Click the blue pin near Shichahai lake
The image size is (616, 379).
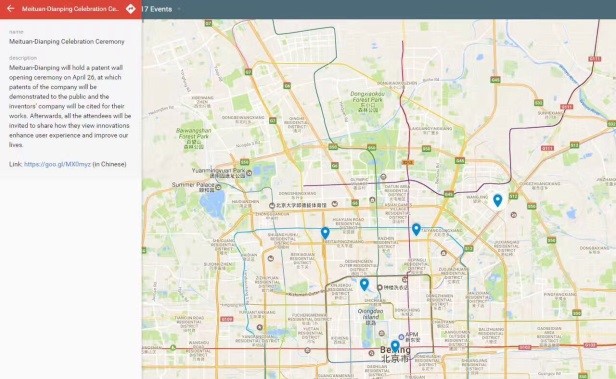pos(364,284)
